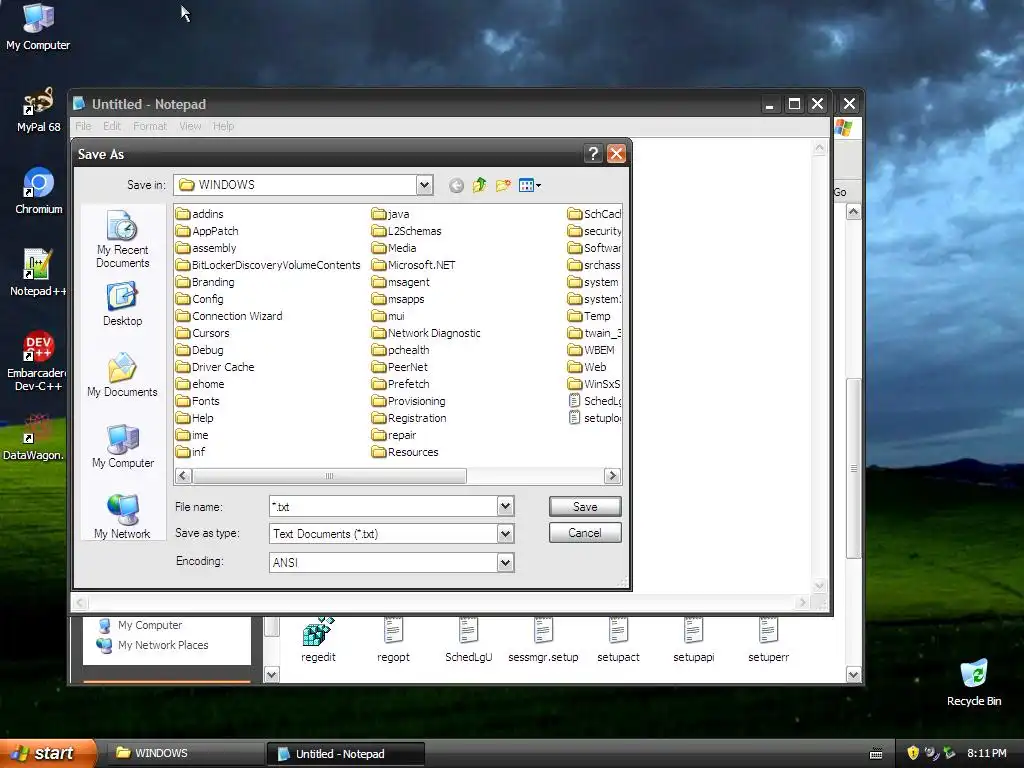
Task: Open Notepad's Help menu
Action: [223, 126]
